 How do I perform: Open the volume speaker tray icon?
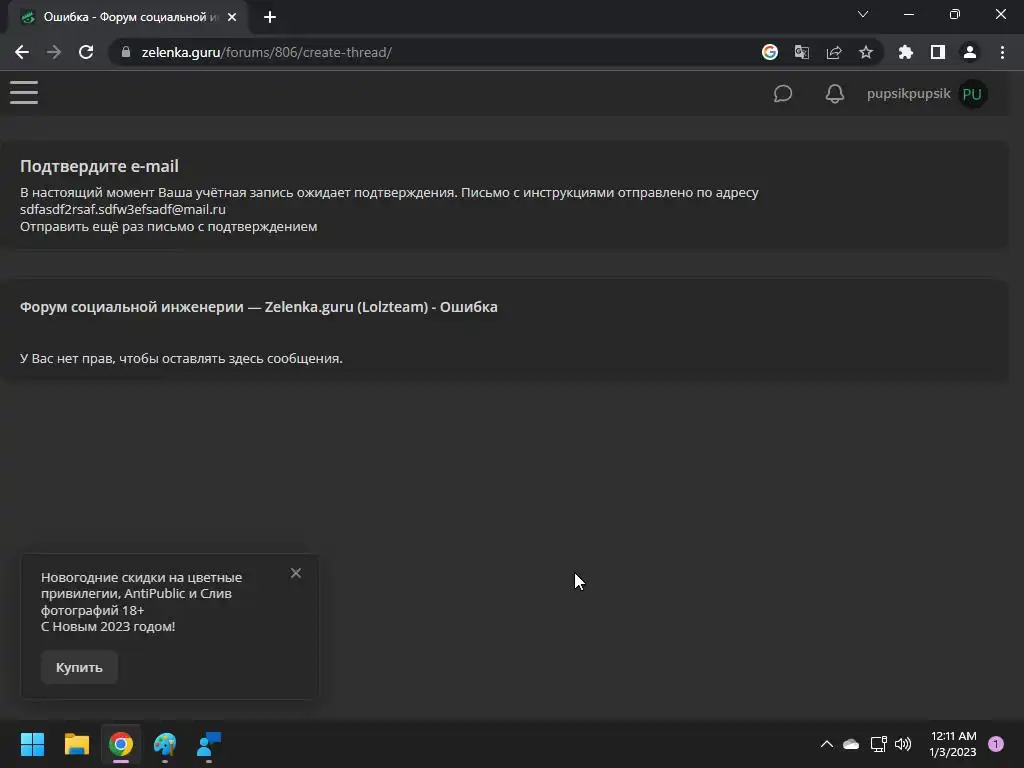tap(903, 744)
